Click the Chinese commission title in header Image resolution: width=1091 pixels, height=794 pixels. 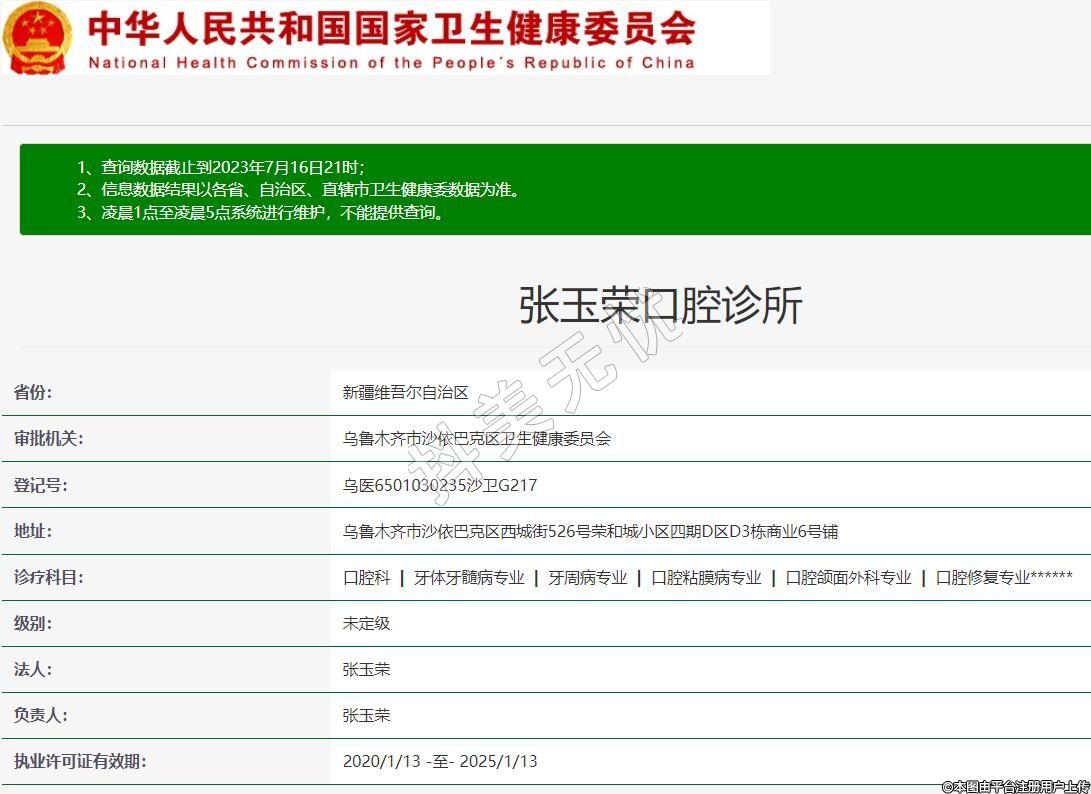[392, 28]
